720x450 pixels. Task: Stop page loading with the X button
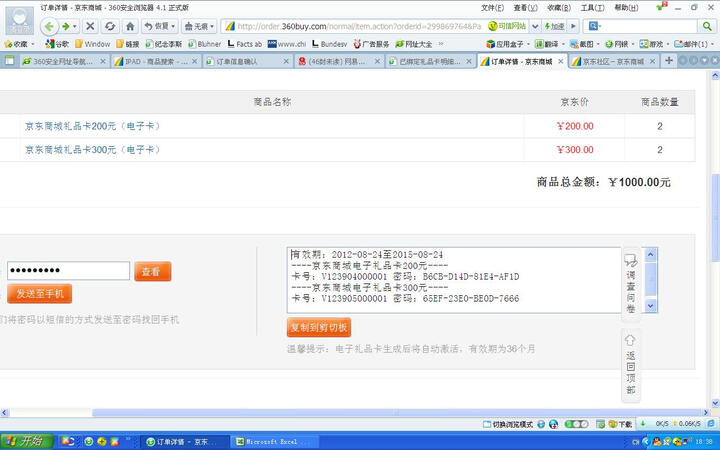(90, 26)
